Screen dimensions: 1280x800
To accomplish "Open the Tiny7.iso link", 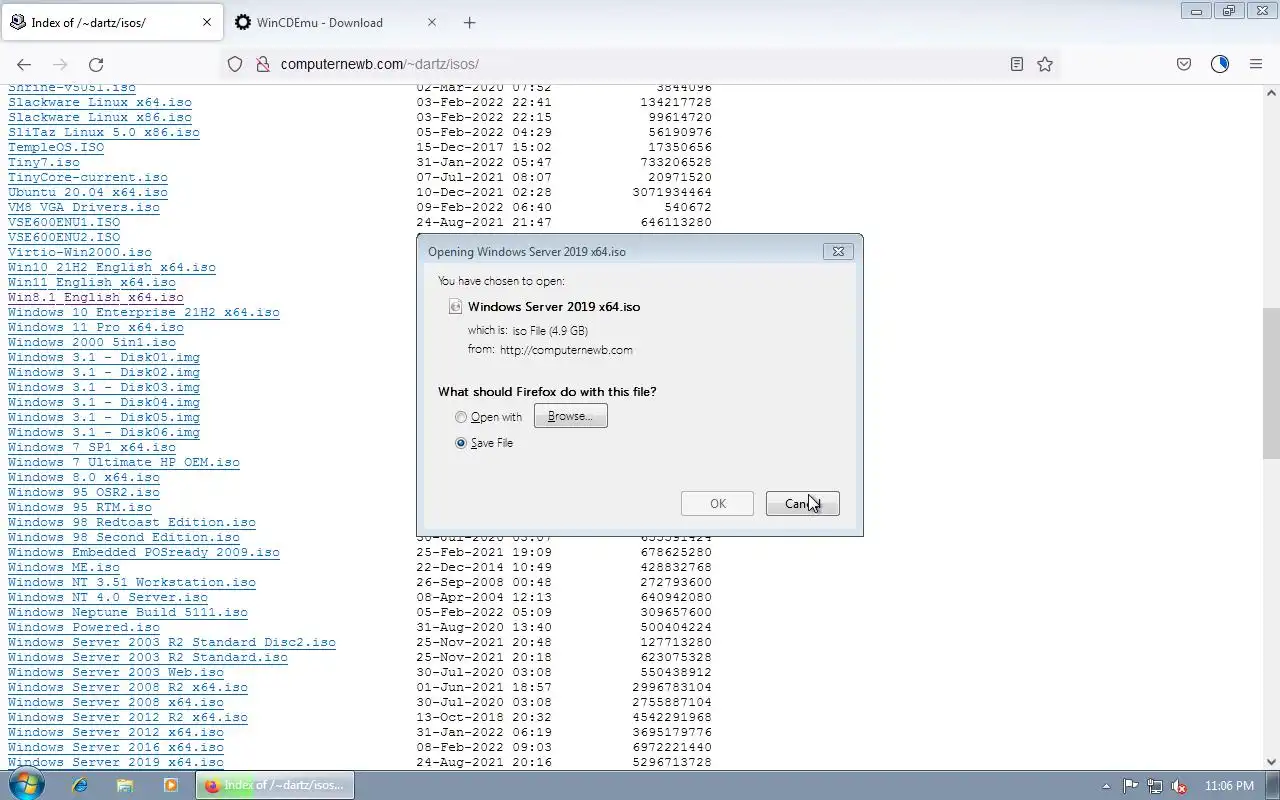I will point(44,162).
